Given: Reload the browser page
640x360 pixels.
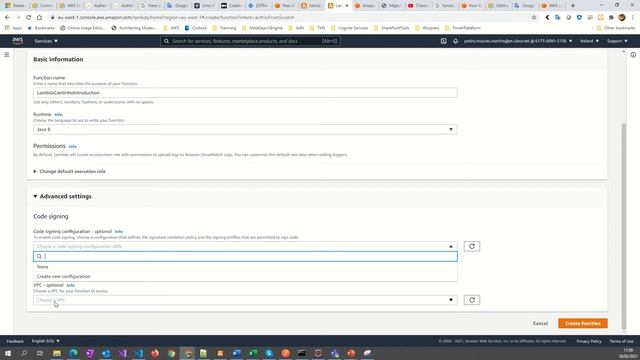Looking at the screenshot, I should [29, 18].
